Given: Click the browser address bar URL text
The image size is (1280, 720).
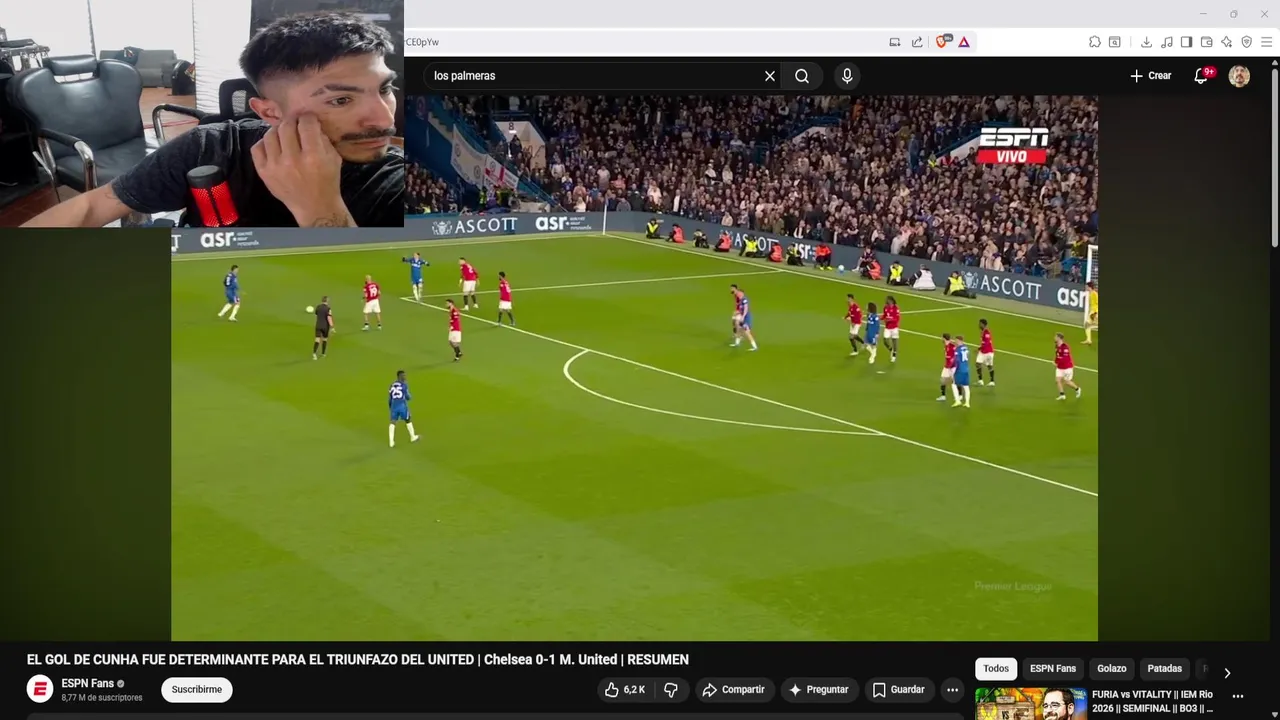Looking at the screenshot, I should pyautogui.click(x=422, y=42).
